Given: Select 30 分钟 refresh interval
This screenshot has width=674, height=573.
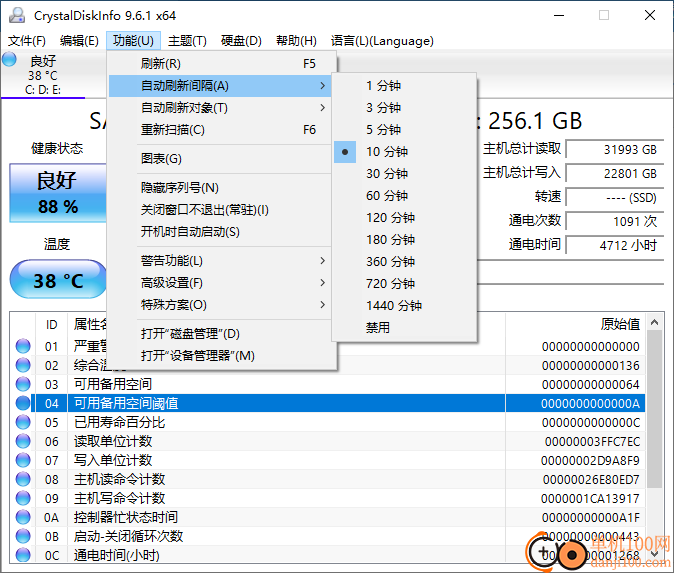Looking at the screenshot, I should point(404,174).
